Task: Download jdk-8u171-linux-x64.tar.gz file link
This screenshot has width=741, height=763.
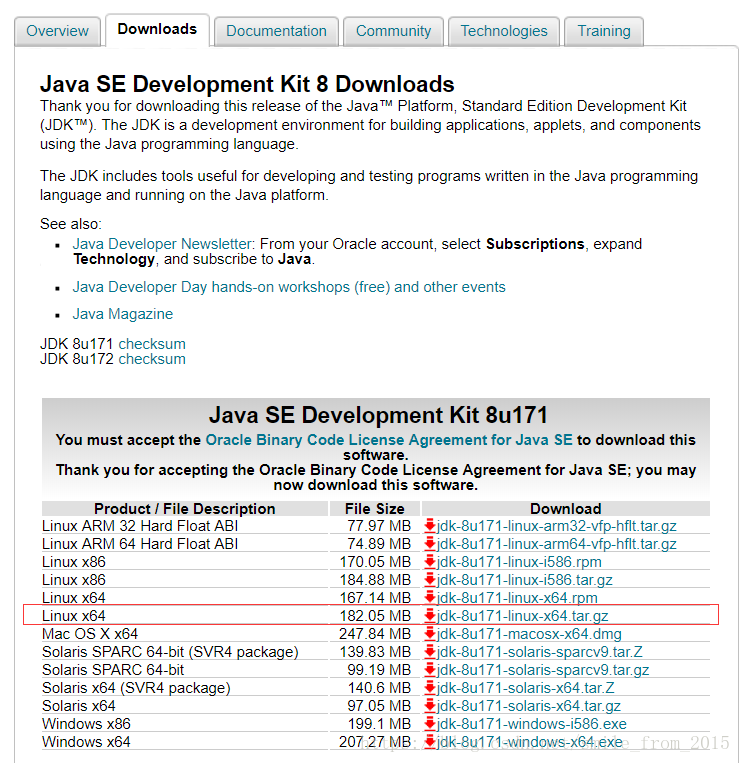Action: pos(523,616)
